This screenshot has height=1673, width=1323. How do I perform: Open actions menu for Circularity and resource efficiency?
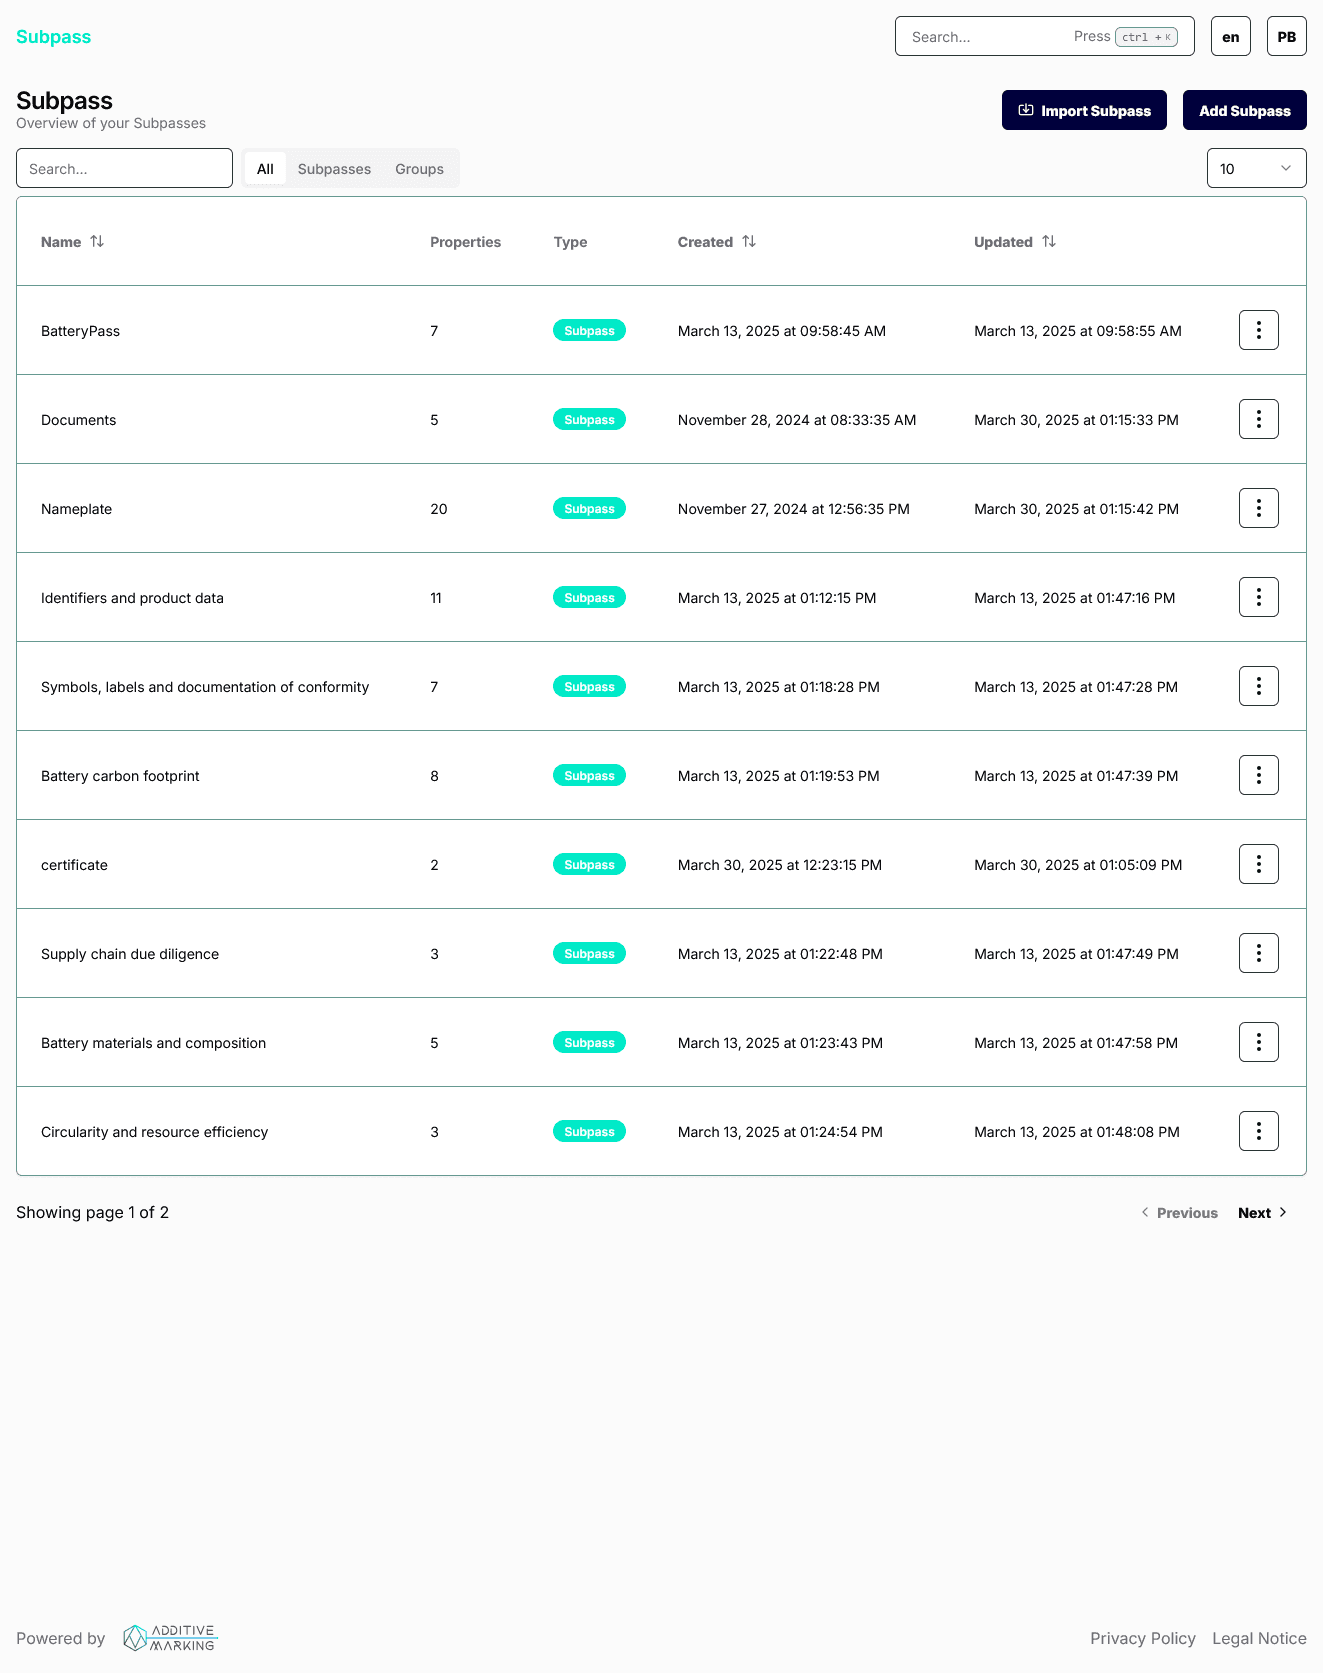pos(1258,1131)
